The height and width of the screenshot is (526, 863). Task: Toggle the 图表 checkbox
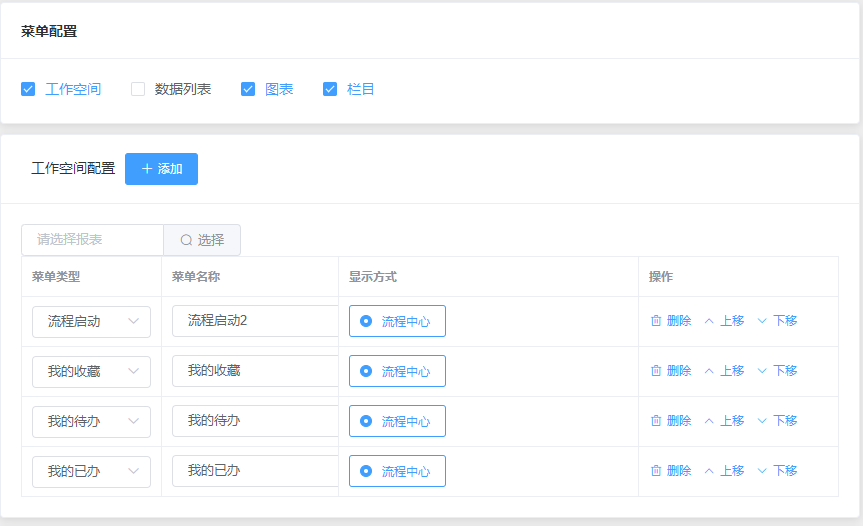248,89
